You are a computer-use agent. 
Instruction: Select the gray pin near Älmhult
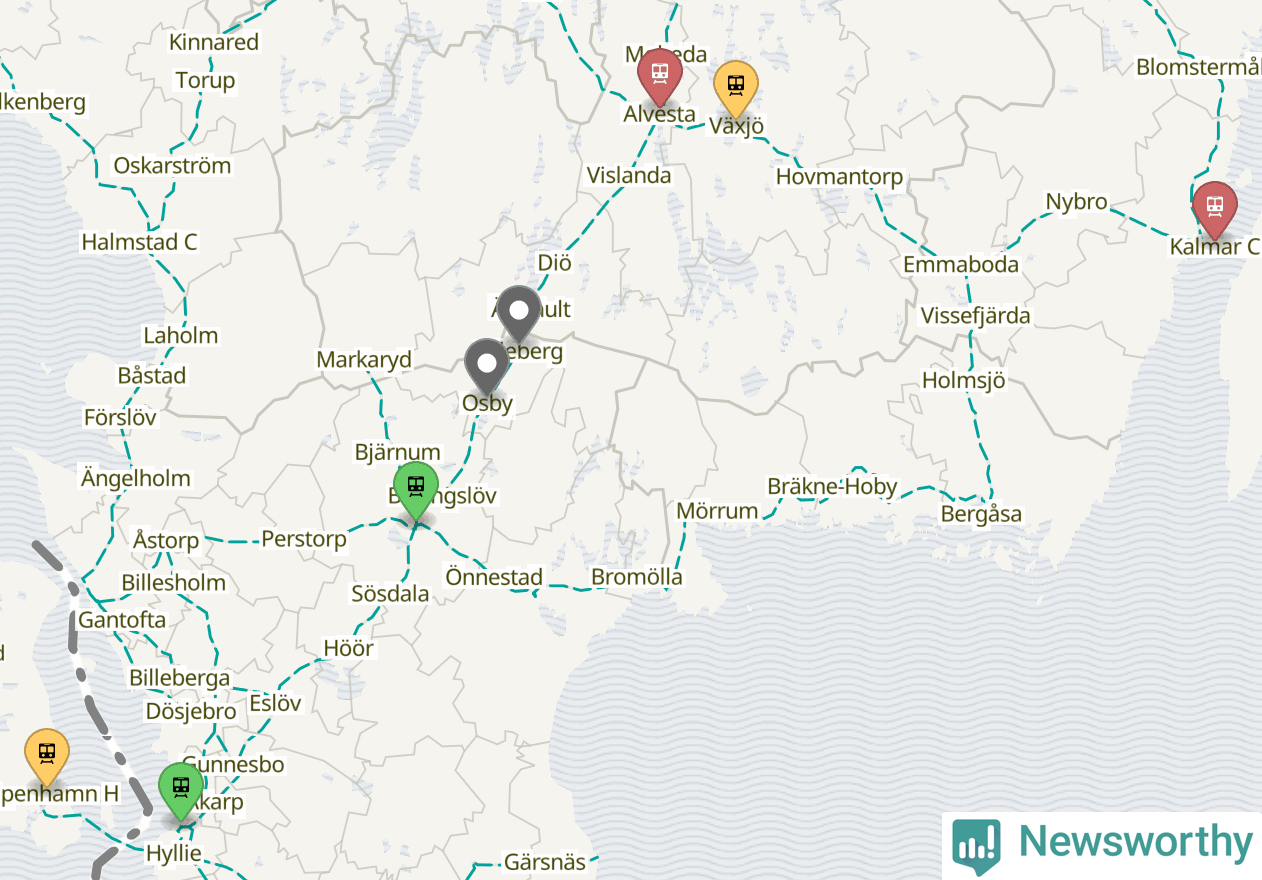[519, 313]
